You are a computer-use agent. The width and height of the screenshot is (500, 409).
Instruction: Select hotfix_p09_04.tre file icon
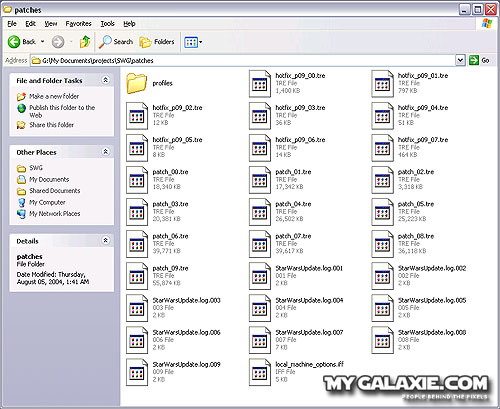coord(382,116)
